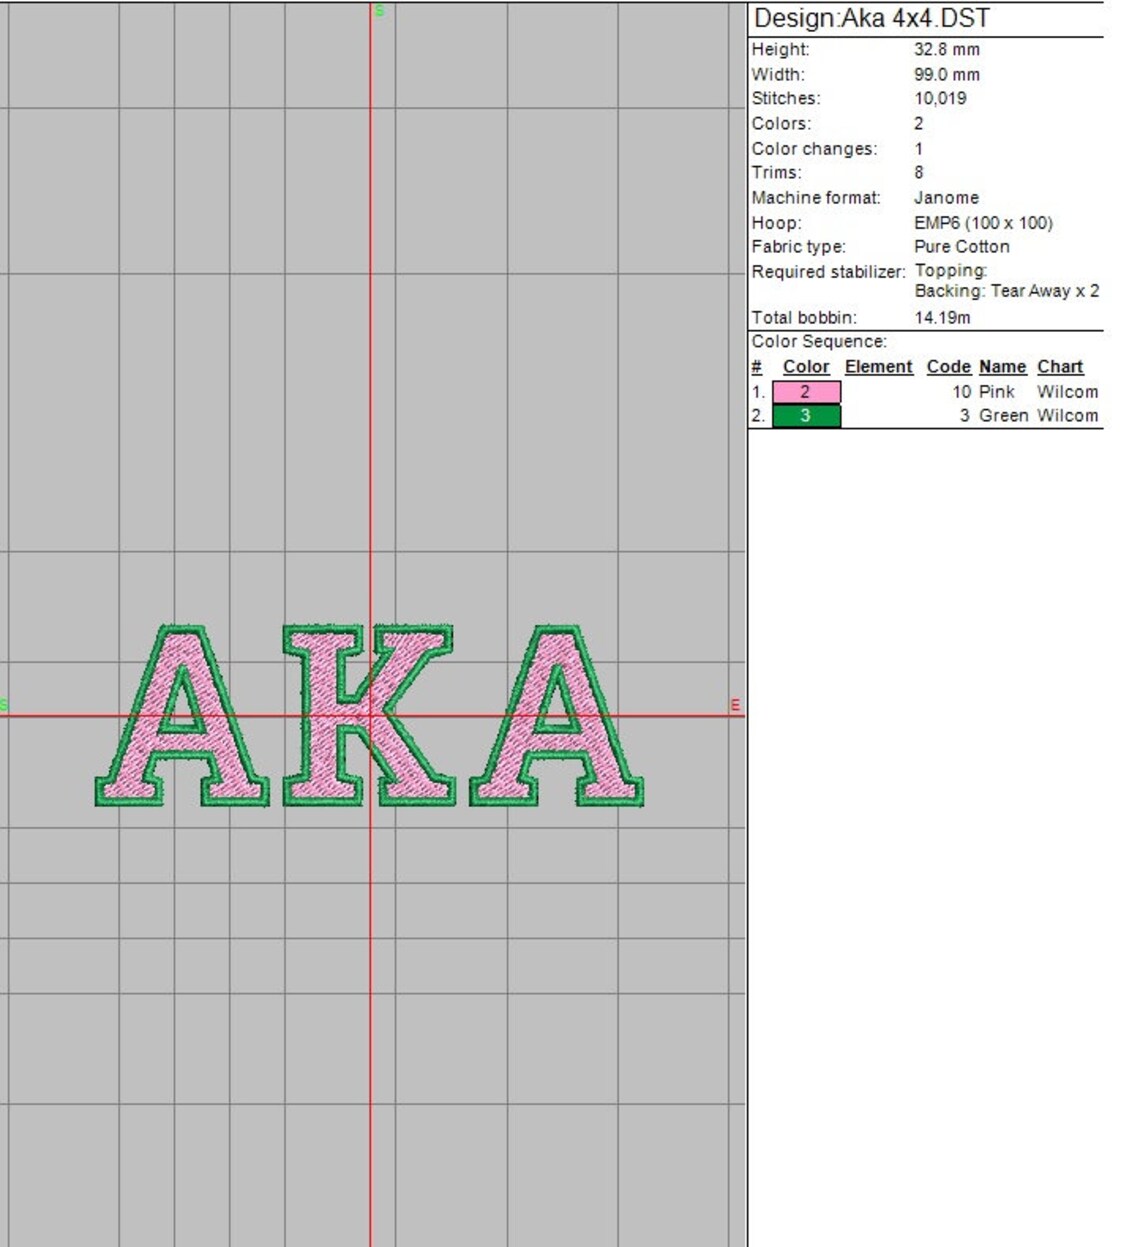Open the Chart column options

click(x=1059, y=367)
